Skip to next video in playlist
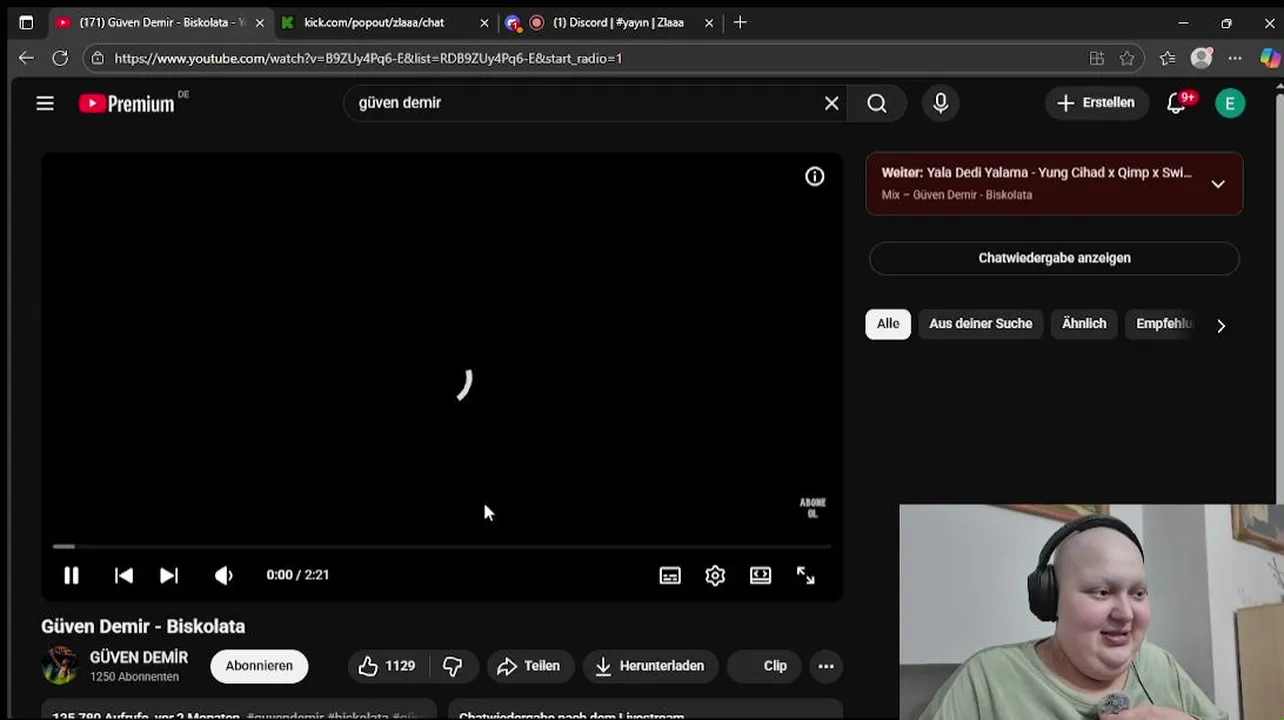This screenshot has width=1284, height=720. (169, 575)
